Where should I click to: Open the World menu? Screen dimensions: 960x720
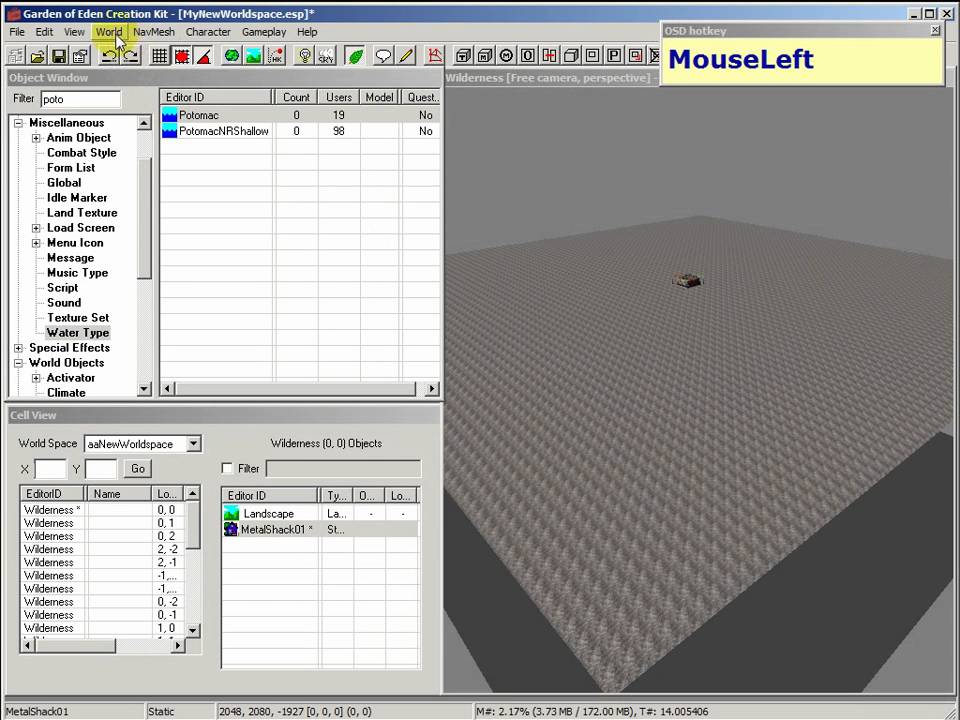click(109, 32)
